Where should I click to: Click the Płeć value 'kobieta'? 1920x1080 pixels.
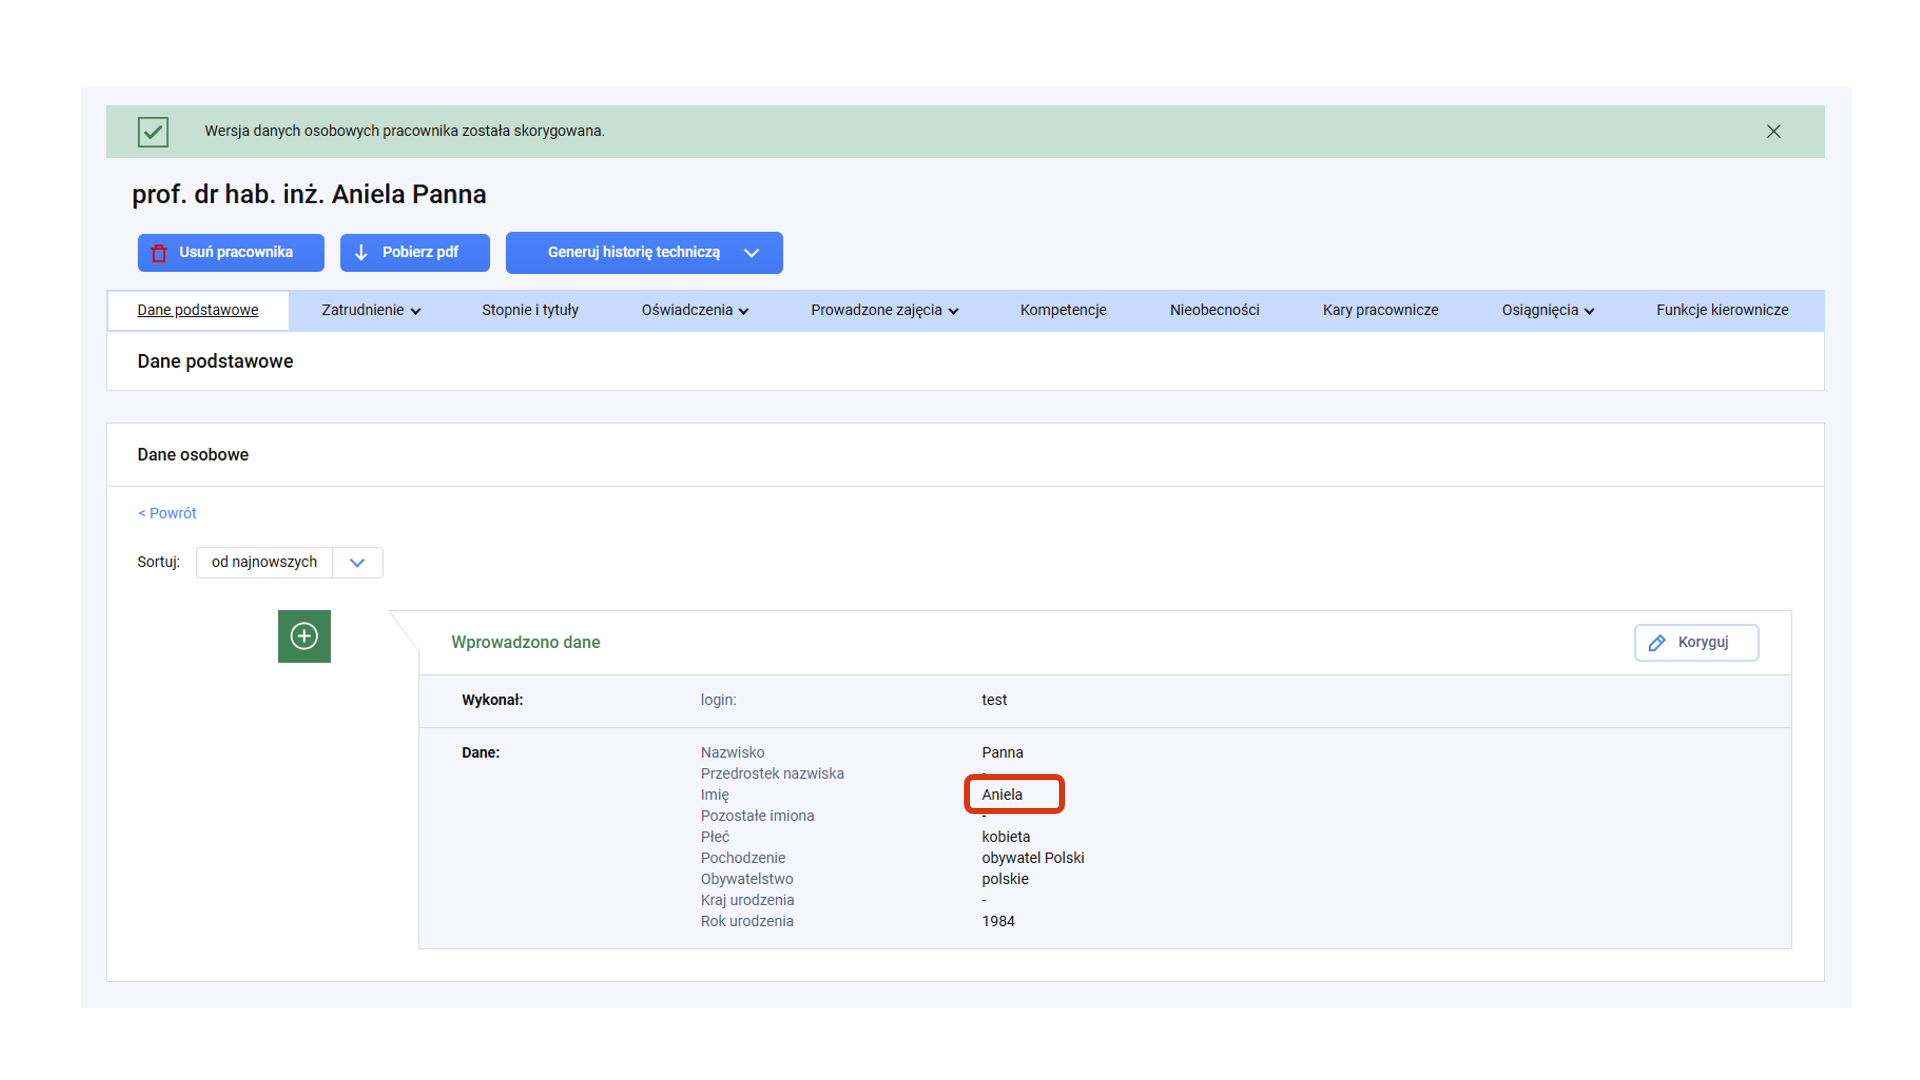[1005, 837]
